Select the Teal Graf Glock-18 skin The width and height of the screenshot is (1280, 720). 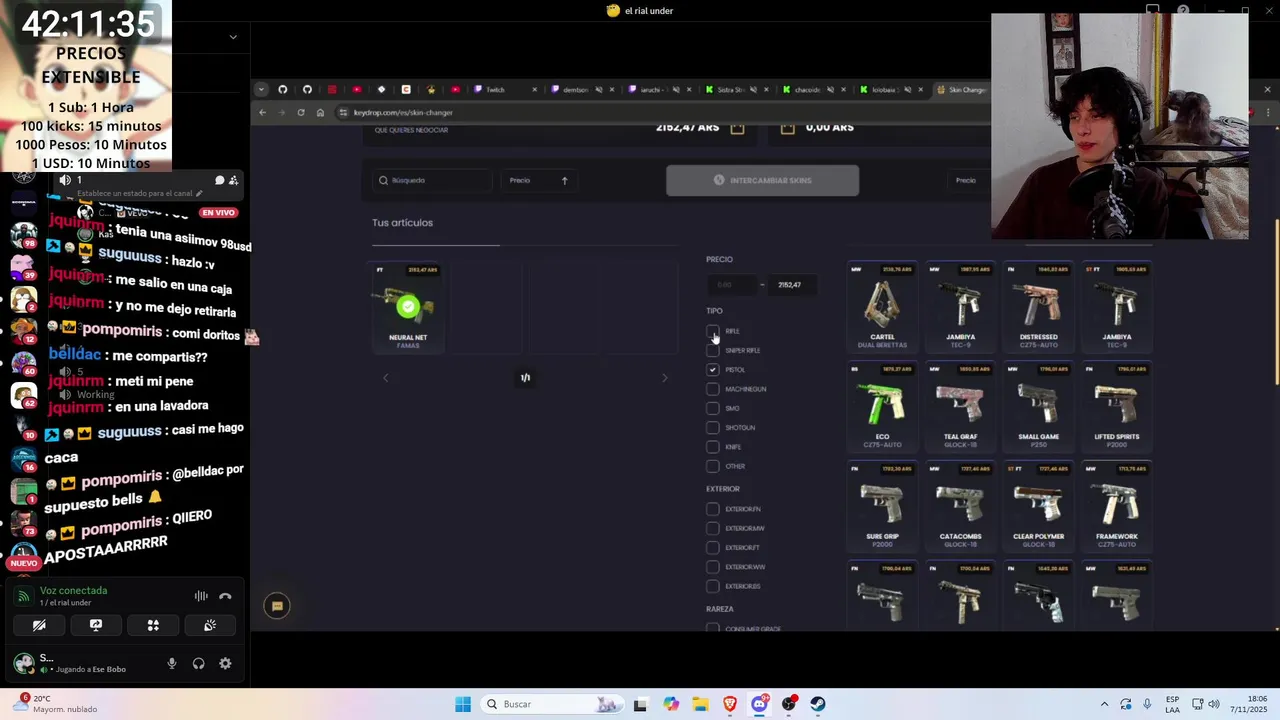pos(960,407)
